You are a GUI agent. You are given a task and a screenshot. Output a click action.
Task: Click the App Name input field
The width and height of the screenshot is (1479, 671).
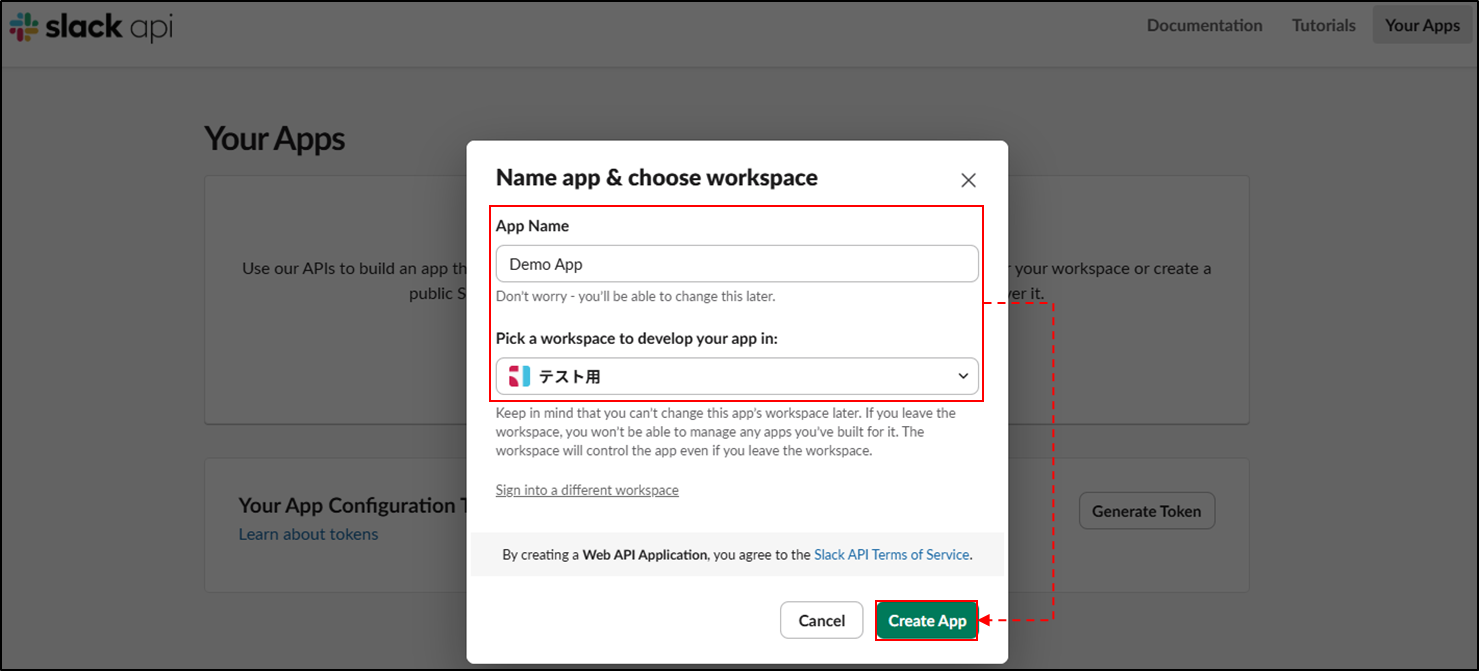tap(736, 264)
